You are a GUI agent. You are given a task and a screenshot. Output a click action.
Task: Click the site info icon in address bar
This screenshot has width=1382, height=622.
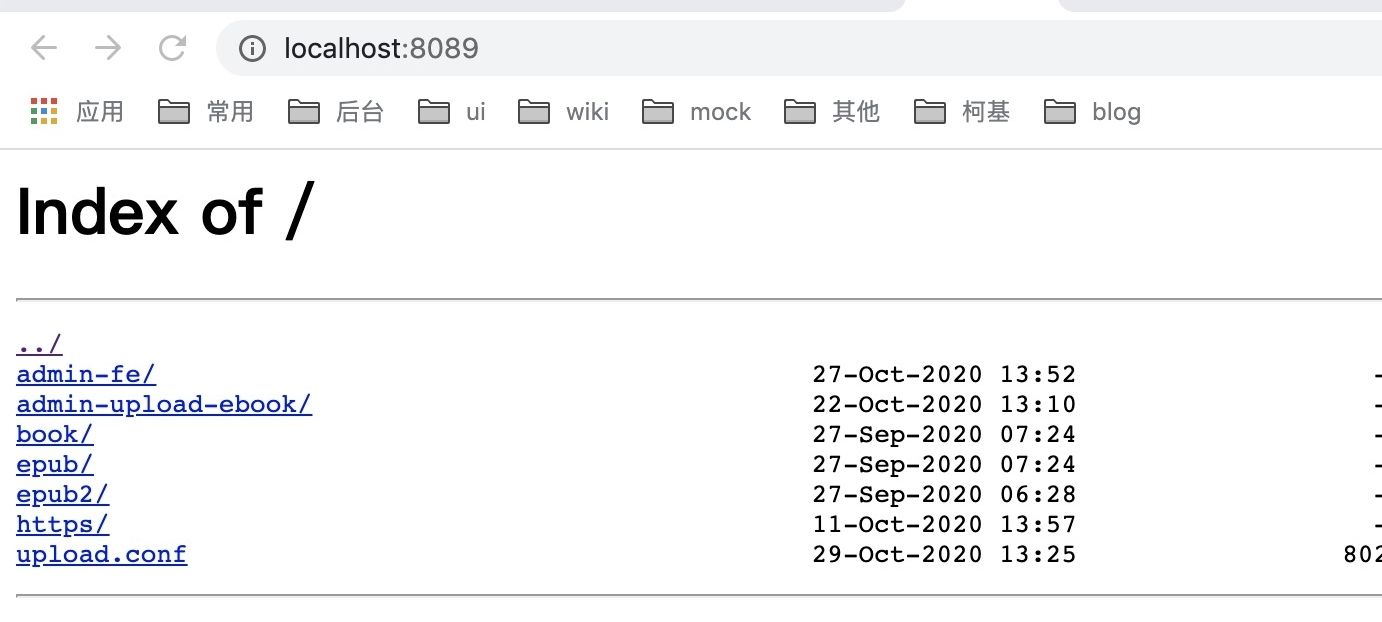click(x=253, y=48)
